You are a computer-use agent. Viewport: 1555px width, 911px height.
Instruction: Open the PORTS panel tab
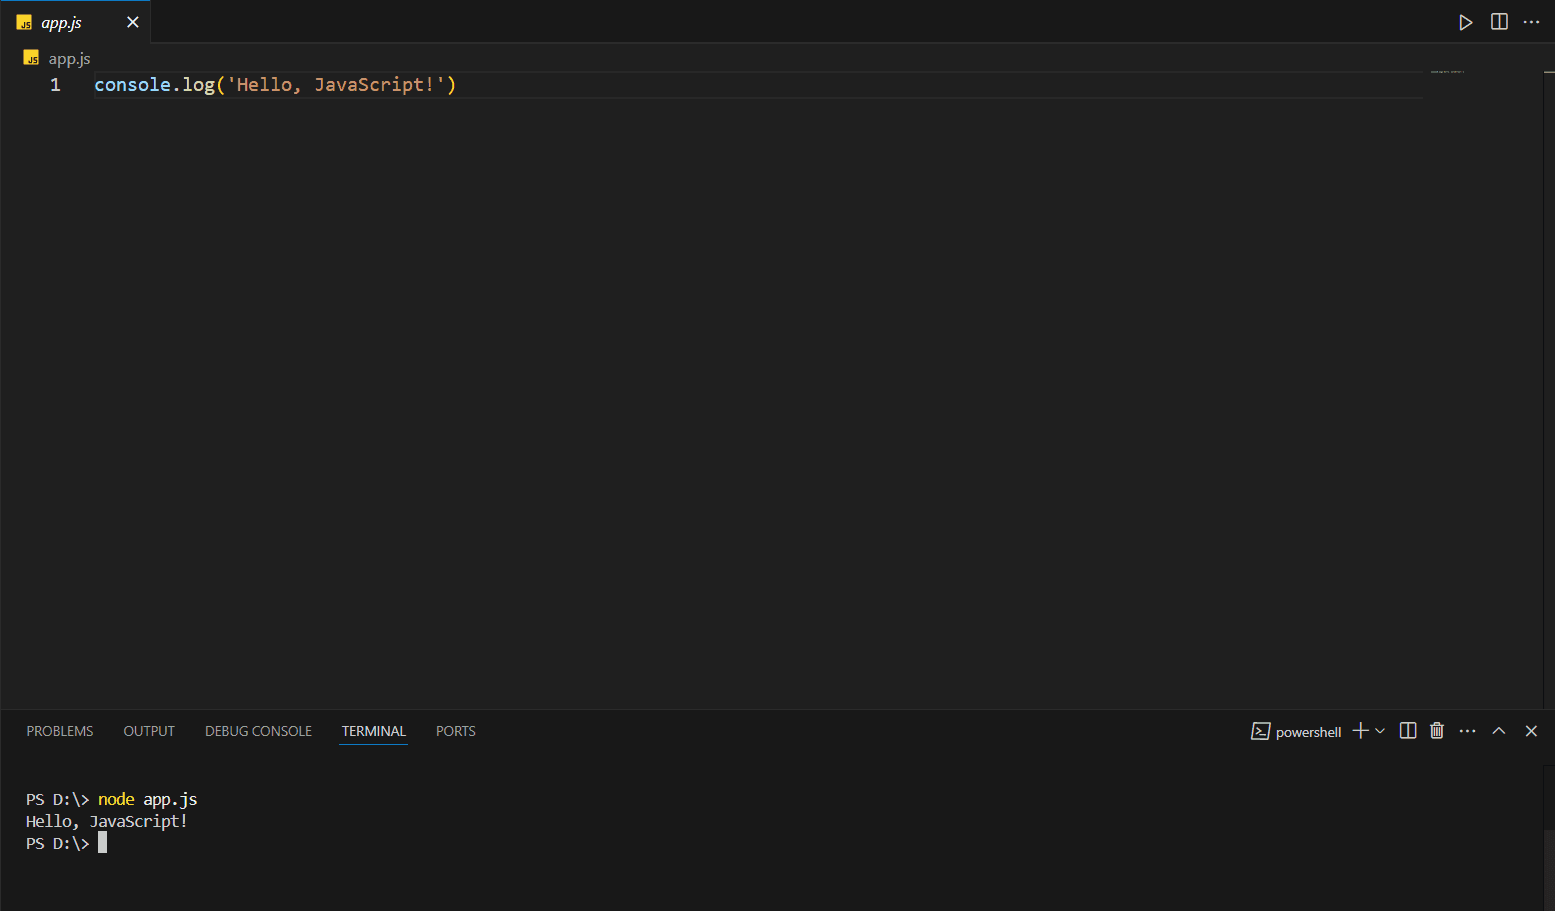[456, 731]
